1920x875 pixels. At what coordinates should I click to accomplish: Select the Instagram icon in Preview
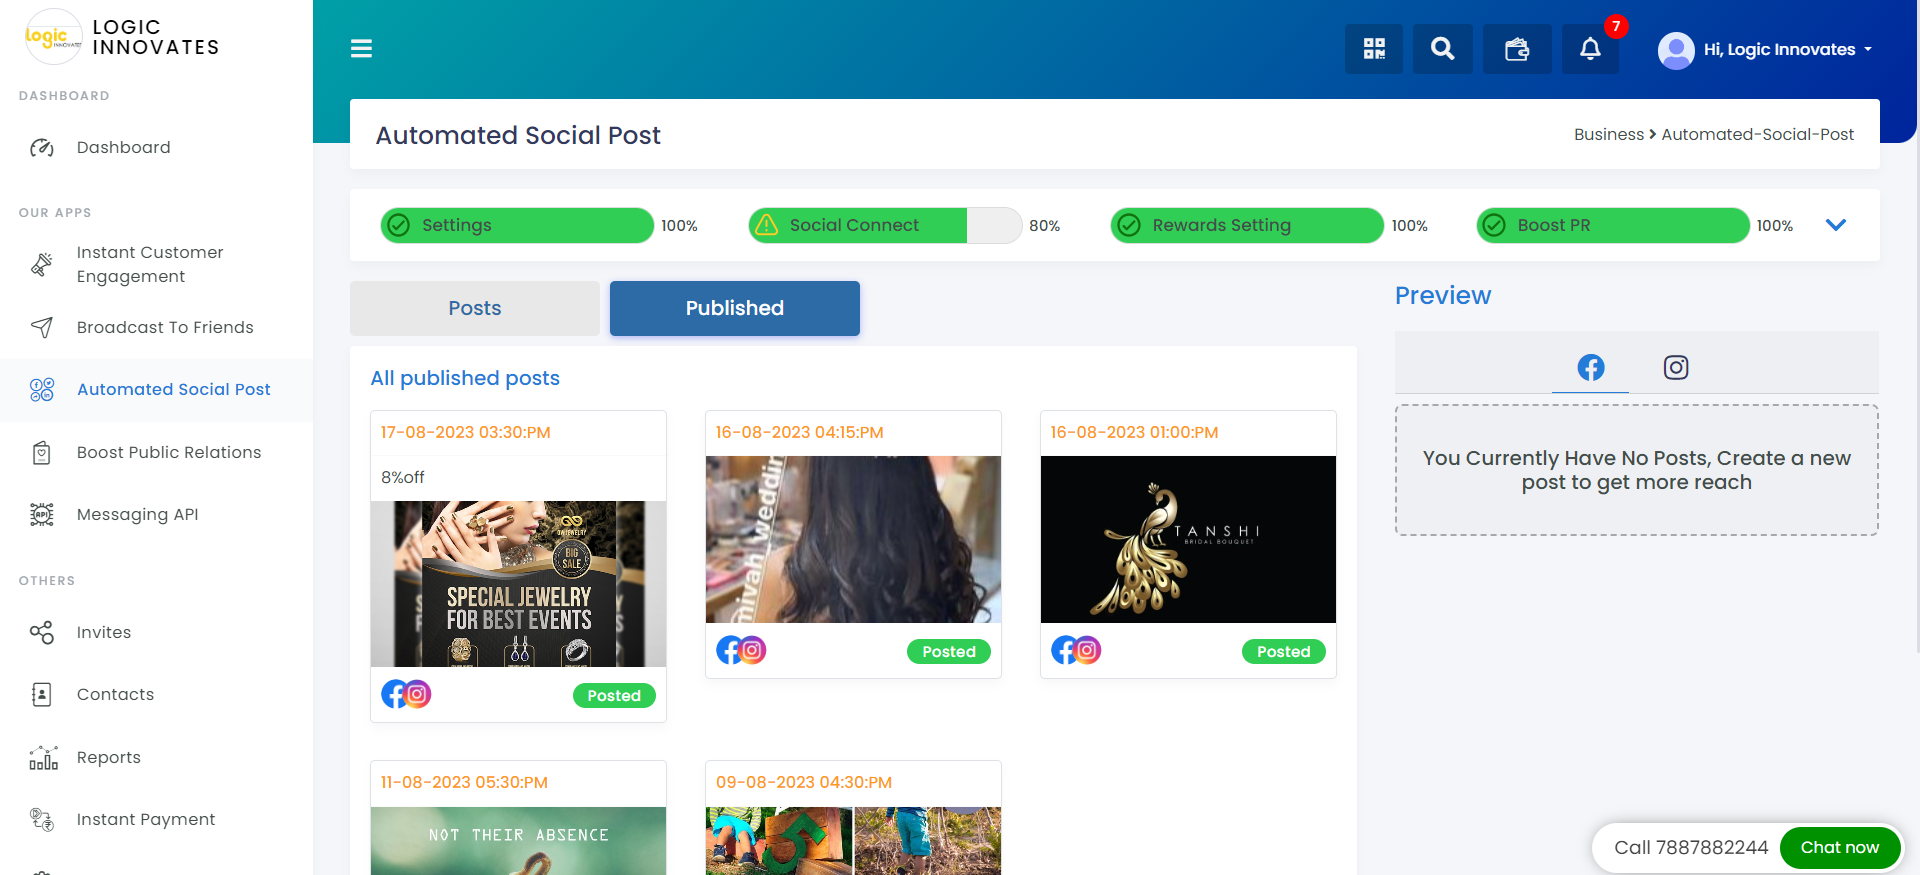(1676, 368)
